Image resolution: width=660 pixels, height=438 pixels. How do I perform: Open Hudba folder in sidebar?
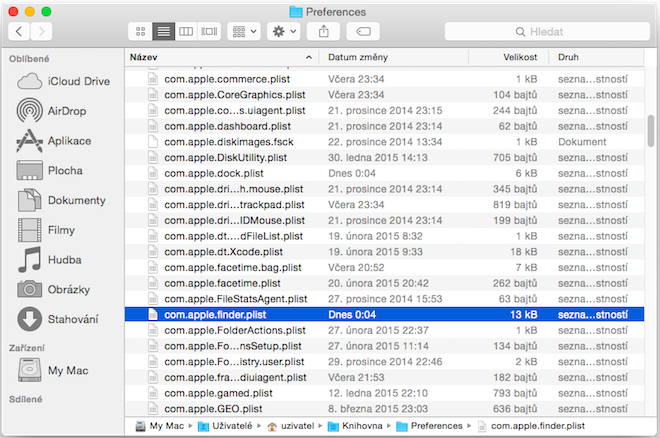64,260
